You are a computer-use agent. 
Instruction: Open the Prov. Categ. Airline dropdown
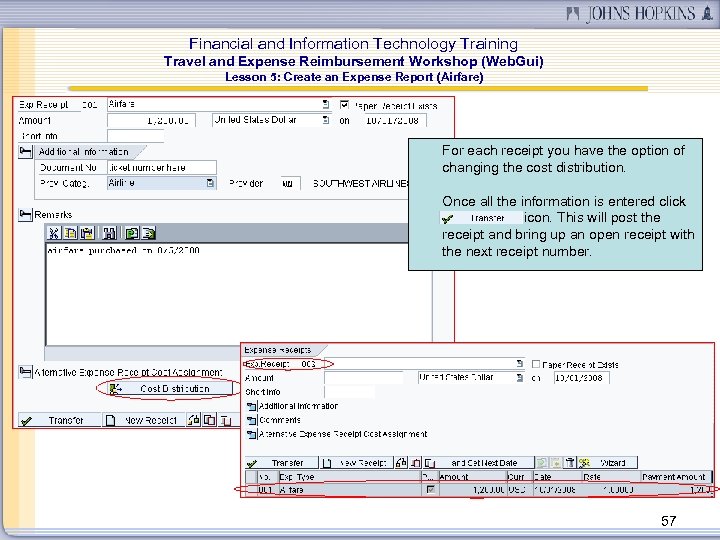210,183
